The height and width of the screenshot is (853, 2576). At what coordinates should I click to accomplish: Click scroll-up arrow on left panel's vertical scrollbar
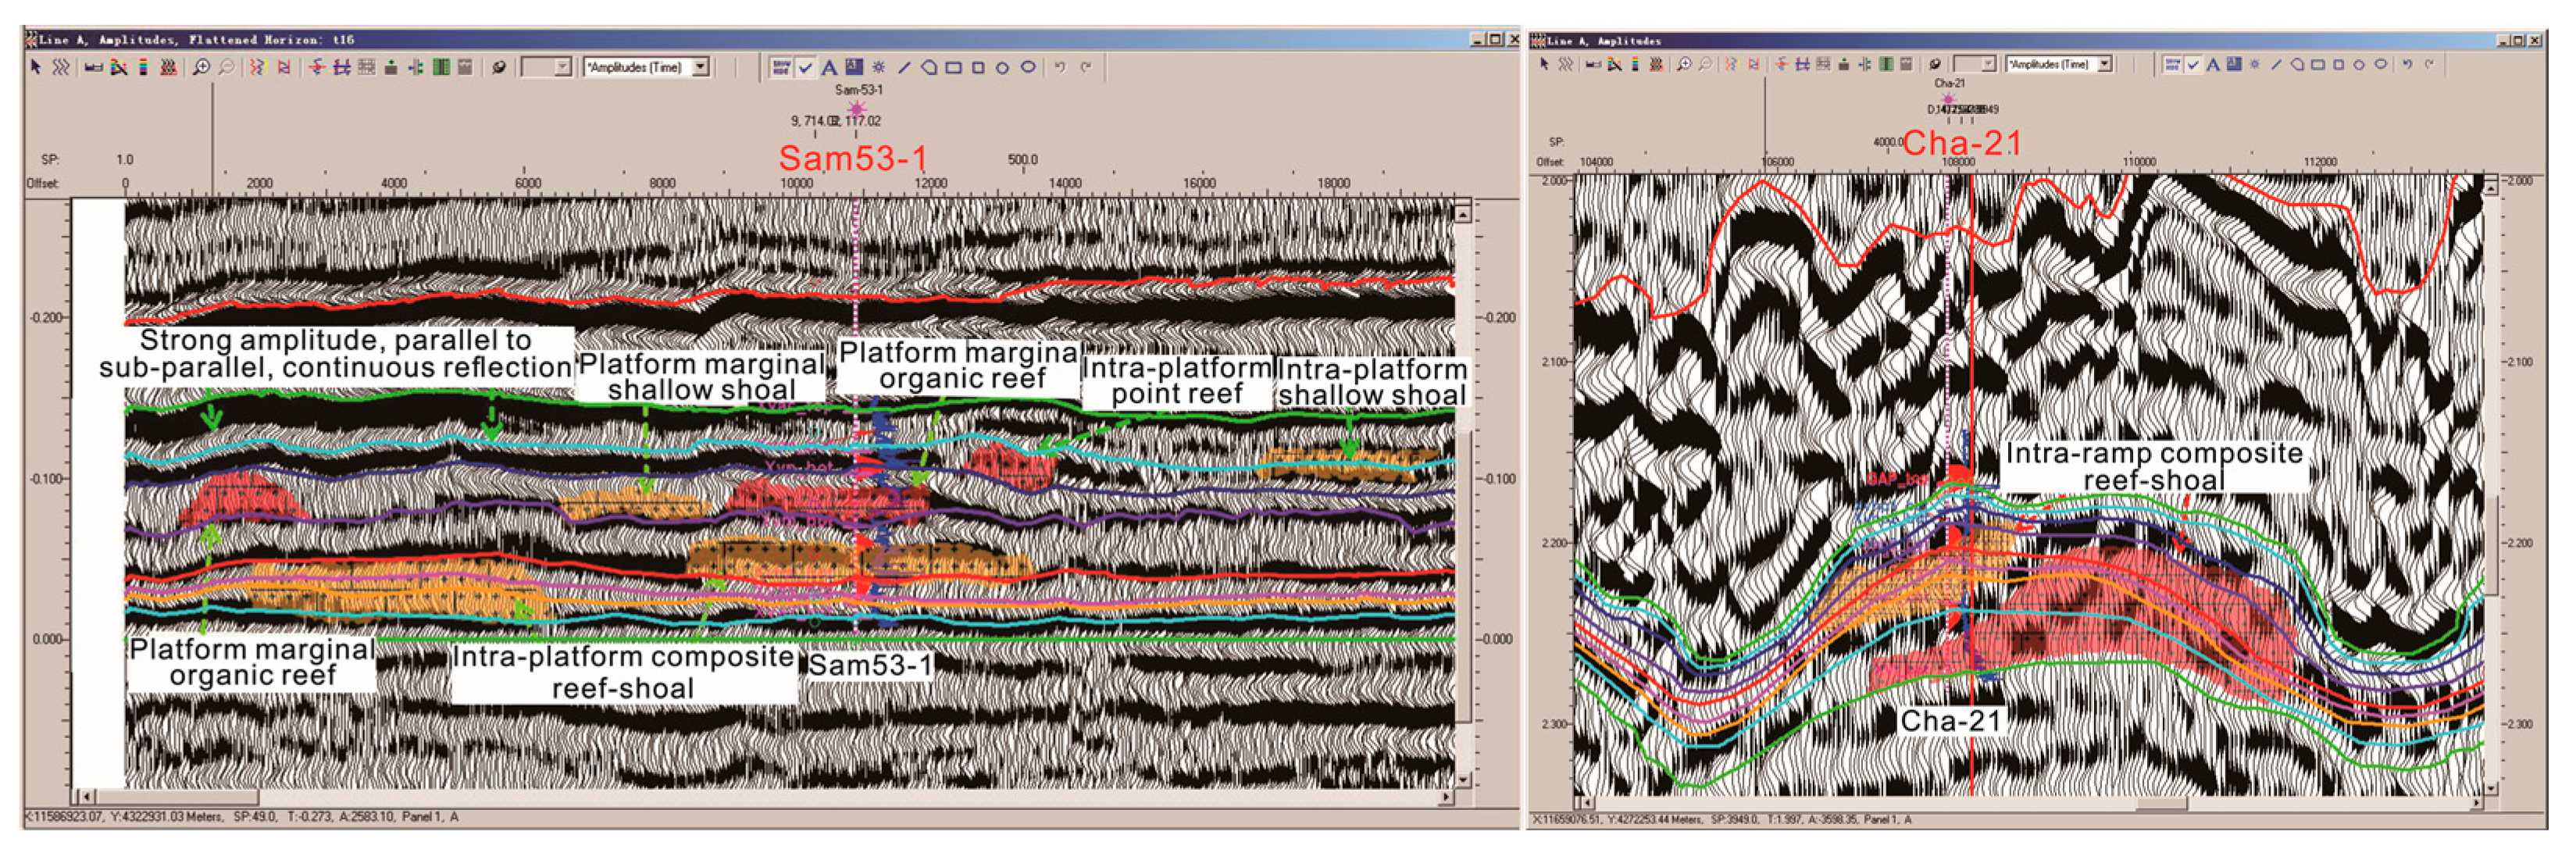pyautogui.click(x=1463, y=214)
